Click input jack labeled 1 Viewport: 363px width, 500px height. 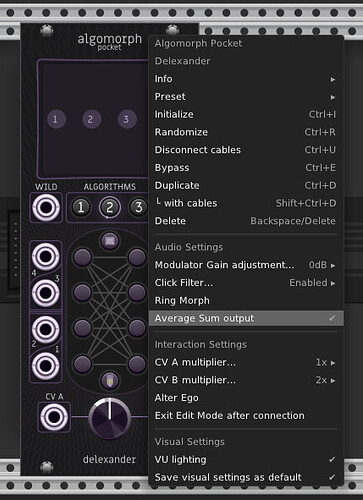click(x=46, y=366)
